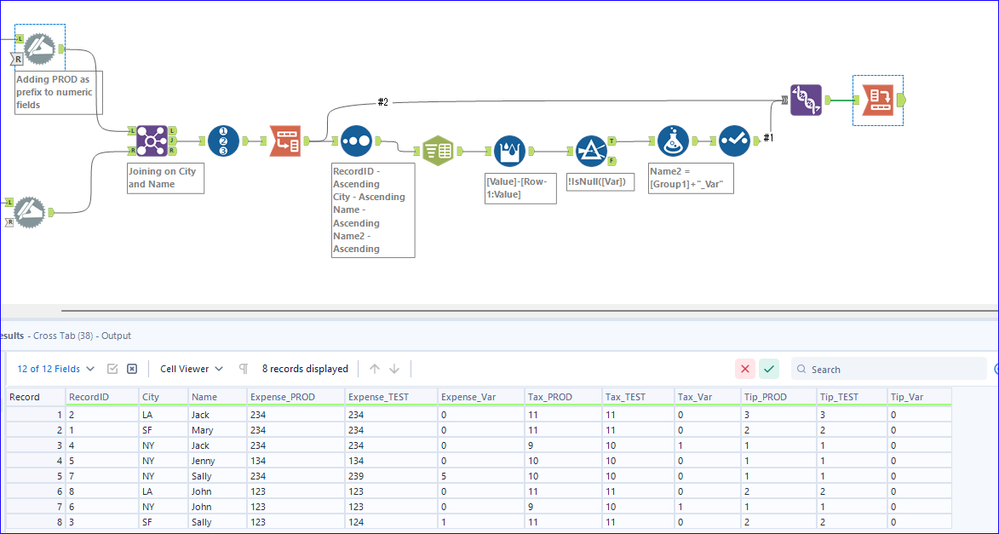Click the Adding PROD as prefix annotation
The image size is (999, 534).
pos(59,92)
